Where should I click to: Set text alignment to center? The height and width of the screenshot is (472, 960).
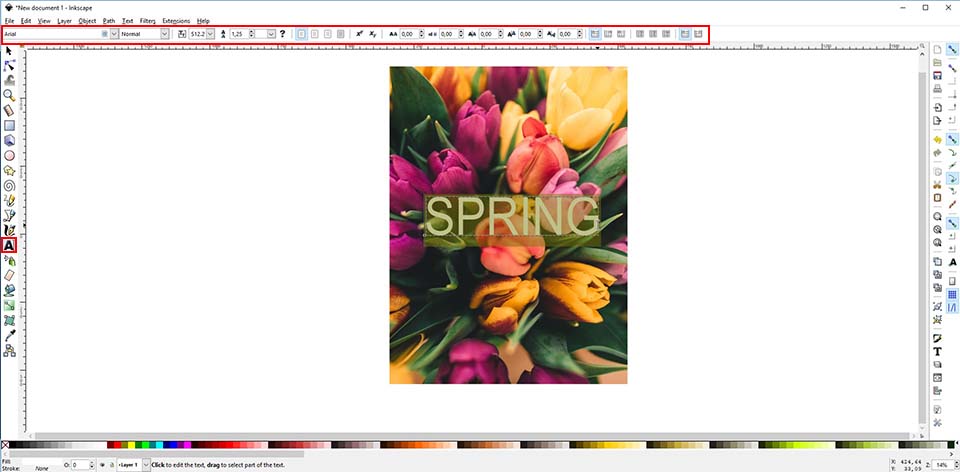(315, 34)
